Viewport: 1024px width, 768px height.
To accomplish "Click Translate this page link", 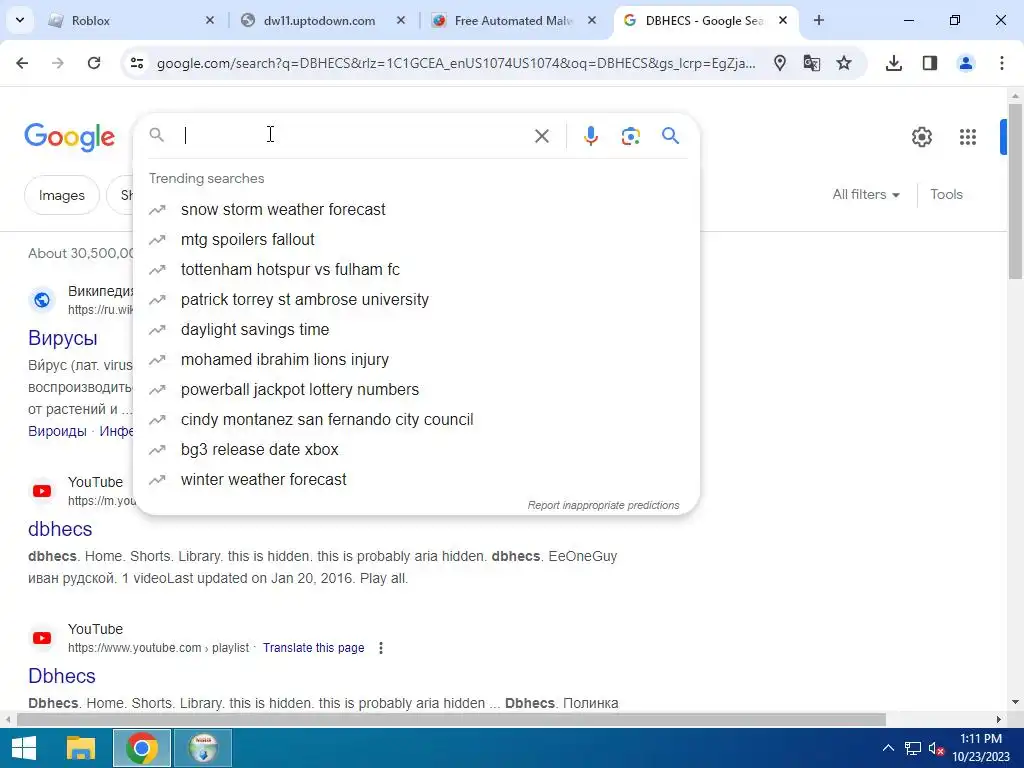I will 313,648.
